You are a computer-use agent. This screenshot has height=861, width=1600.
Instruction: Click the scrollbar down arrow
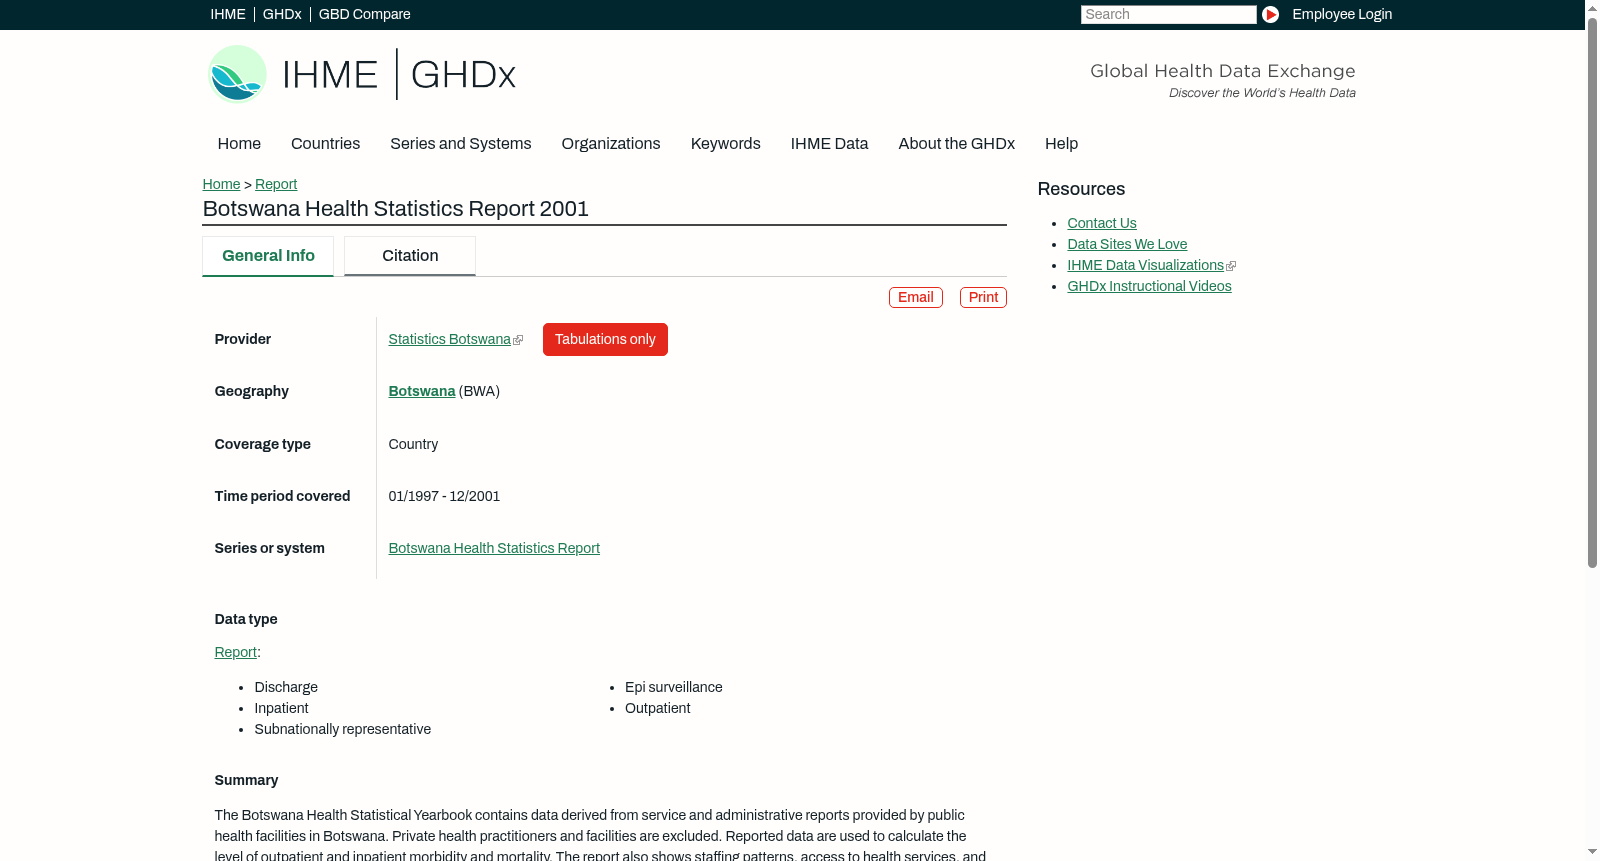1592,852
